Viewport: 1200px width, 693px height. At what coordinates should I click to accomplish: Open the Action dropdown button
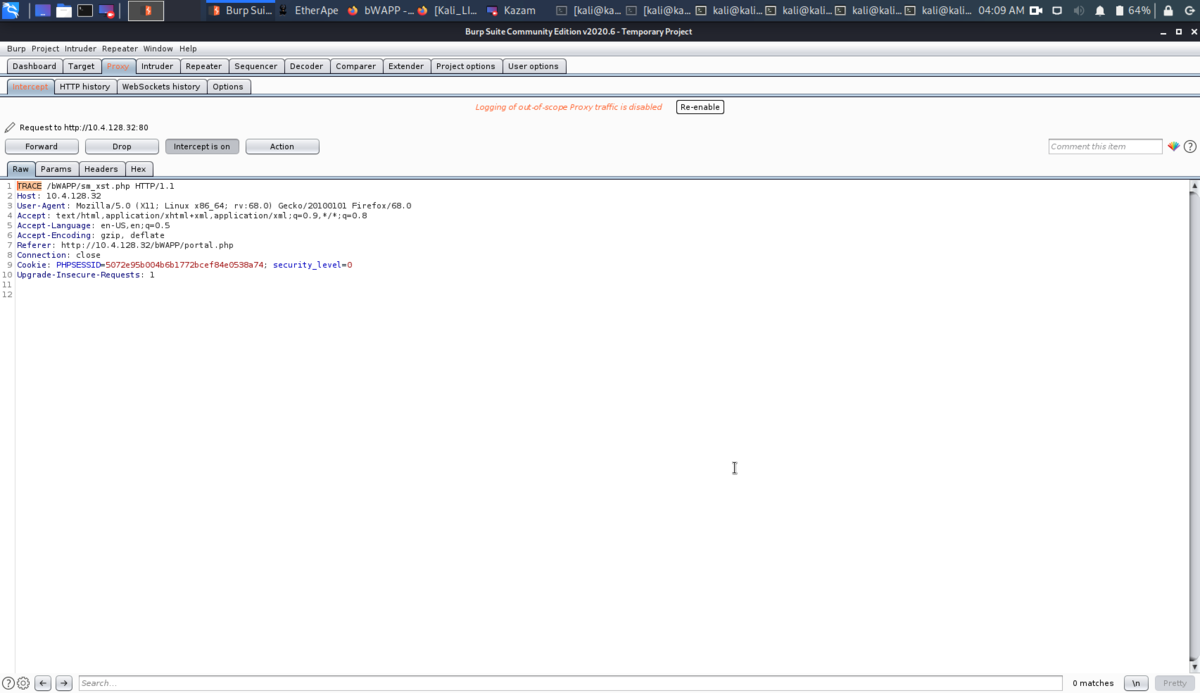coord(282,146)
